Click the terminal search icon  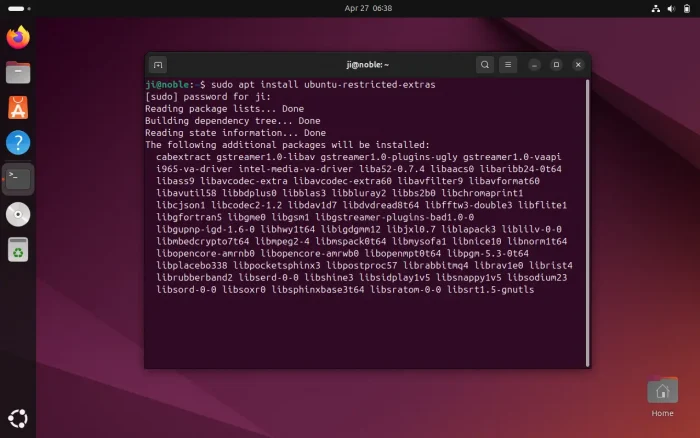[485, 65]
